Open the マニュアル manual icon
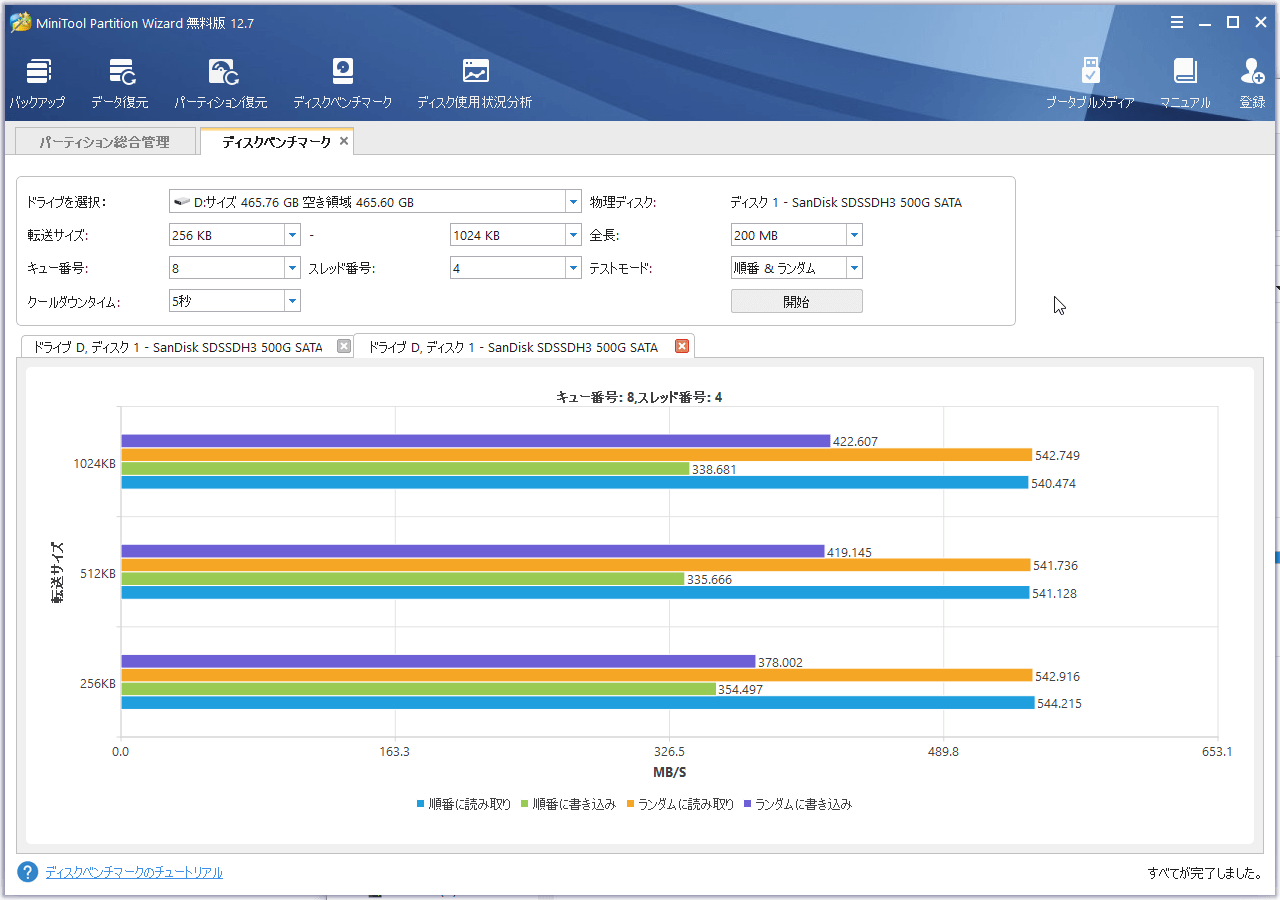Image resolution: width=1280 pixels, height=900 pixels. tap(1185, 83)
